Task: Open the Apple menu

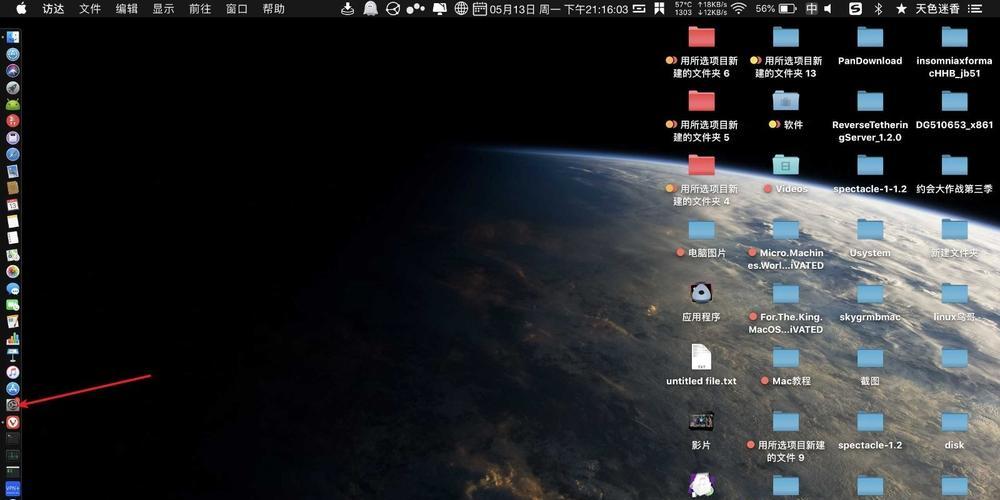Action: [21, 8]
